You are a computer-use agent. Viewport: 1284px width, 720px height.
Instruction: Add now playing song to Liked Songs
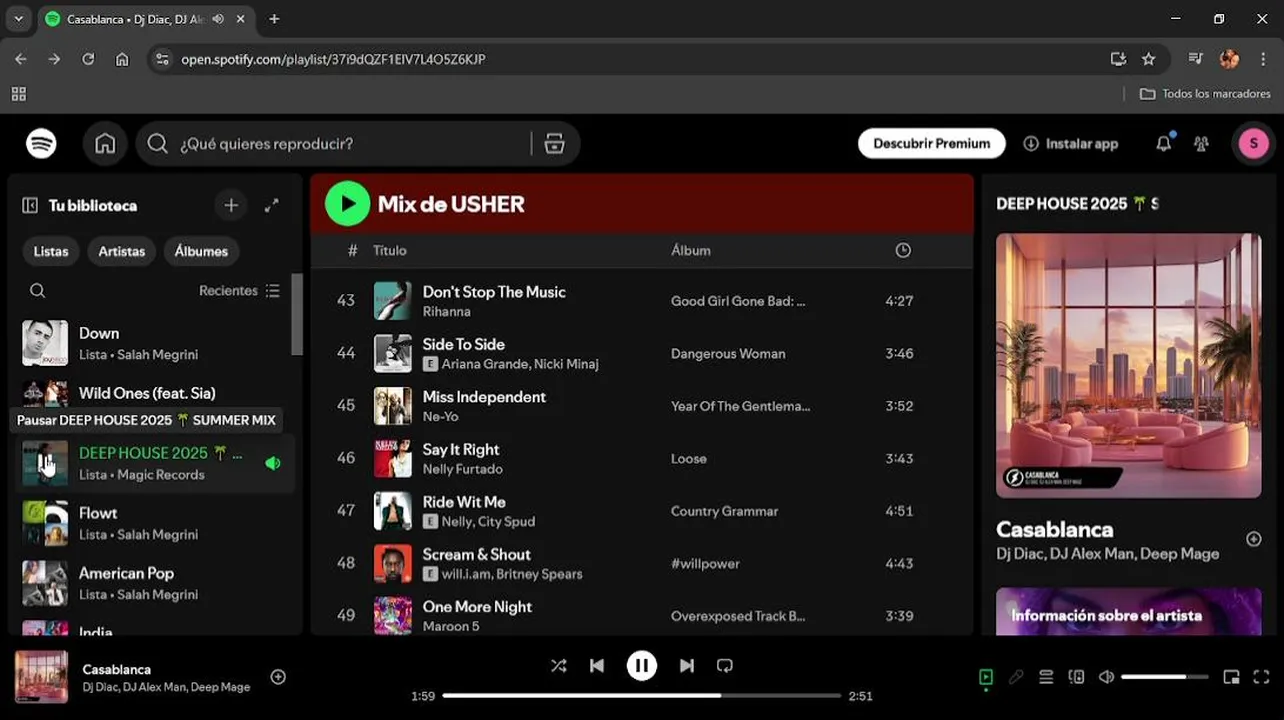pyautogui.click(x=278, y=677)
